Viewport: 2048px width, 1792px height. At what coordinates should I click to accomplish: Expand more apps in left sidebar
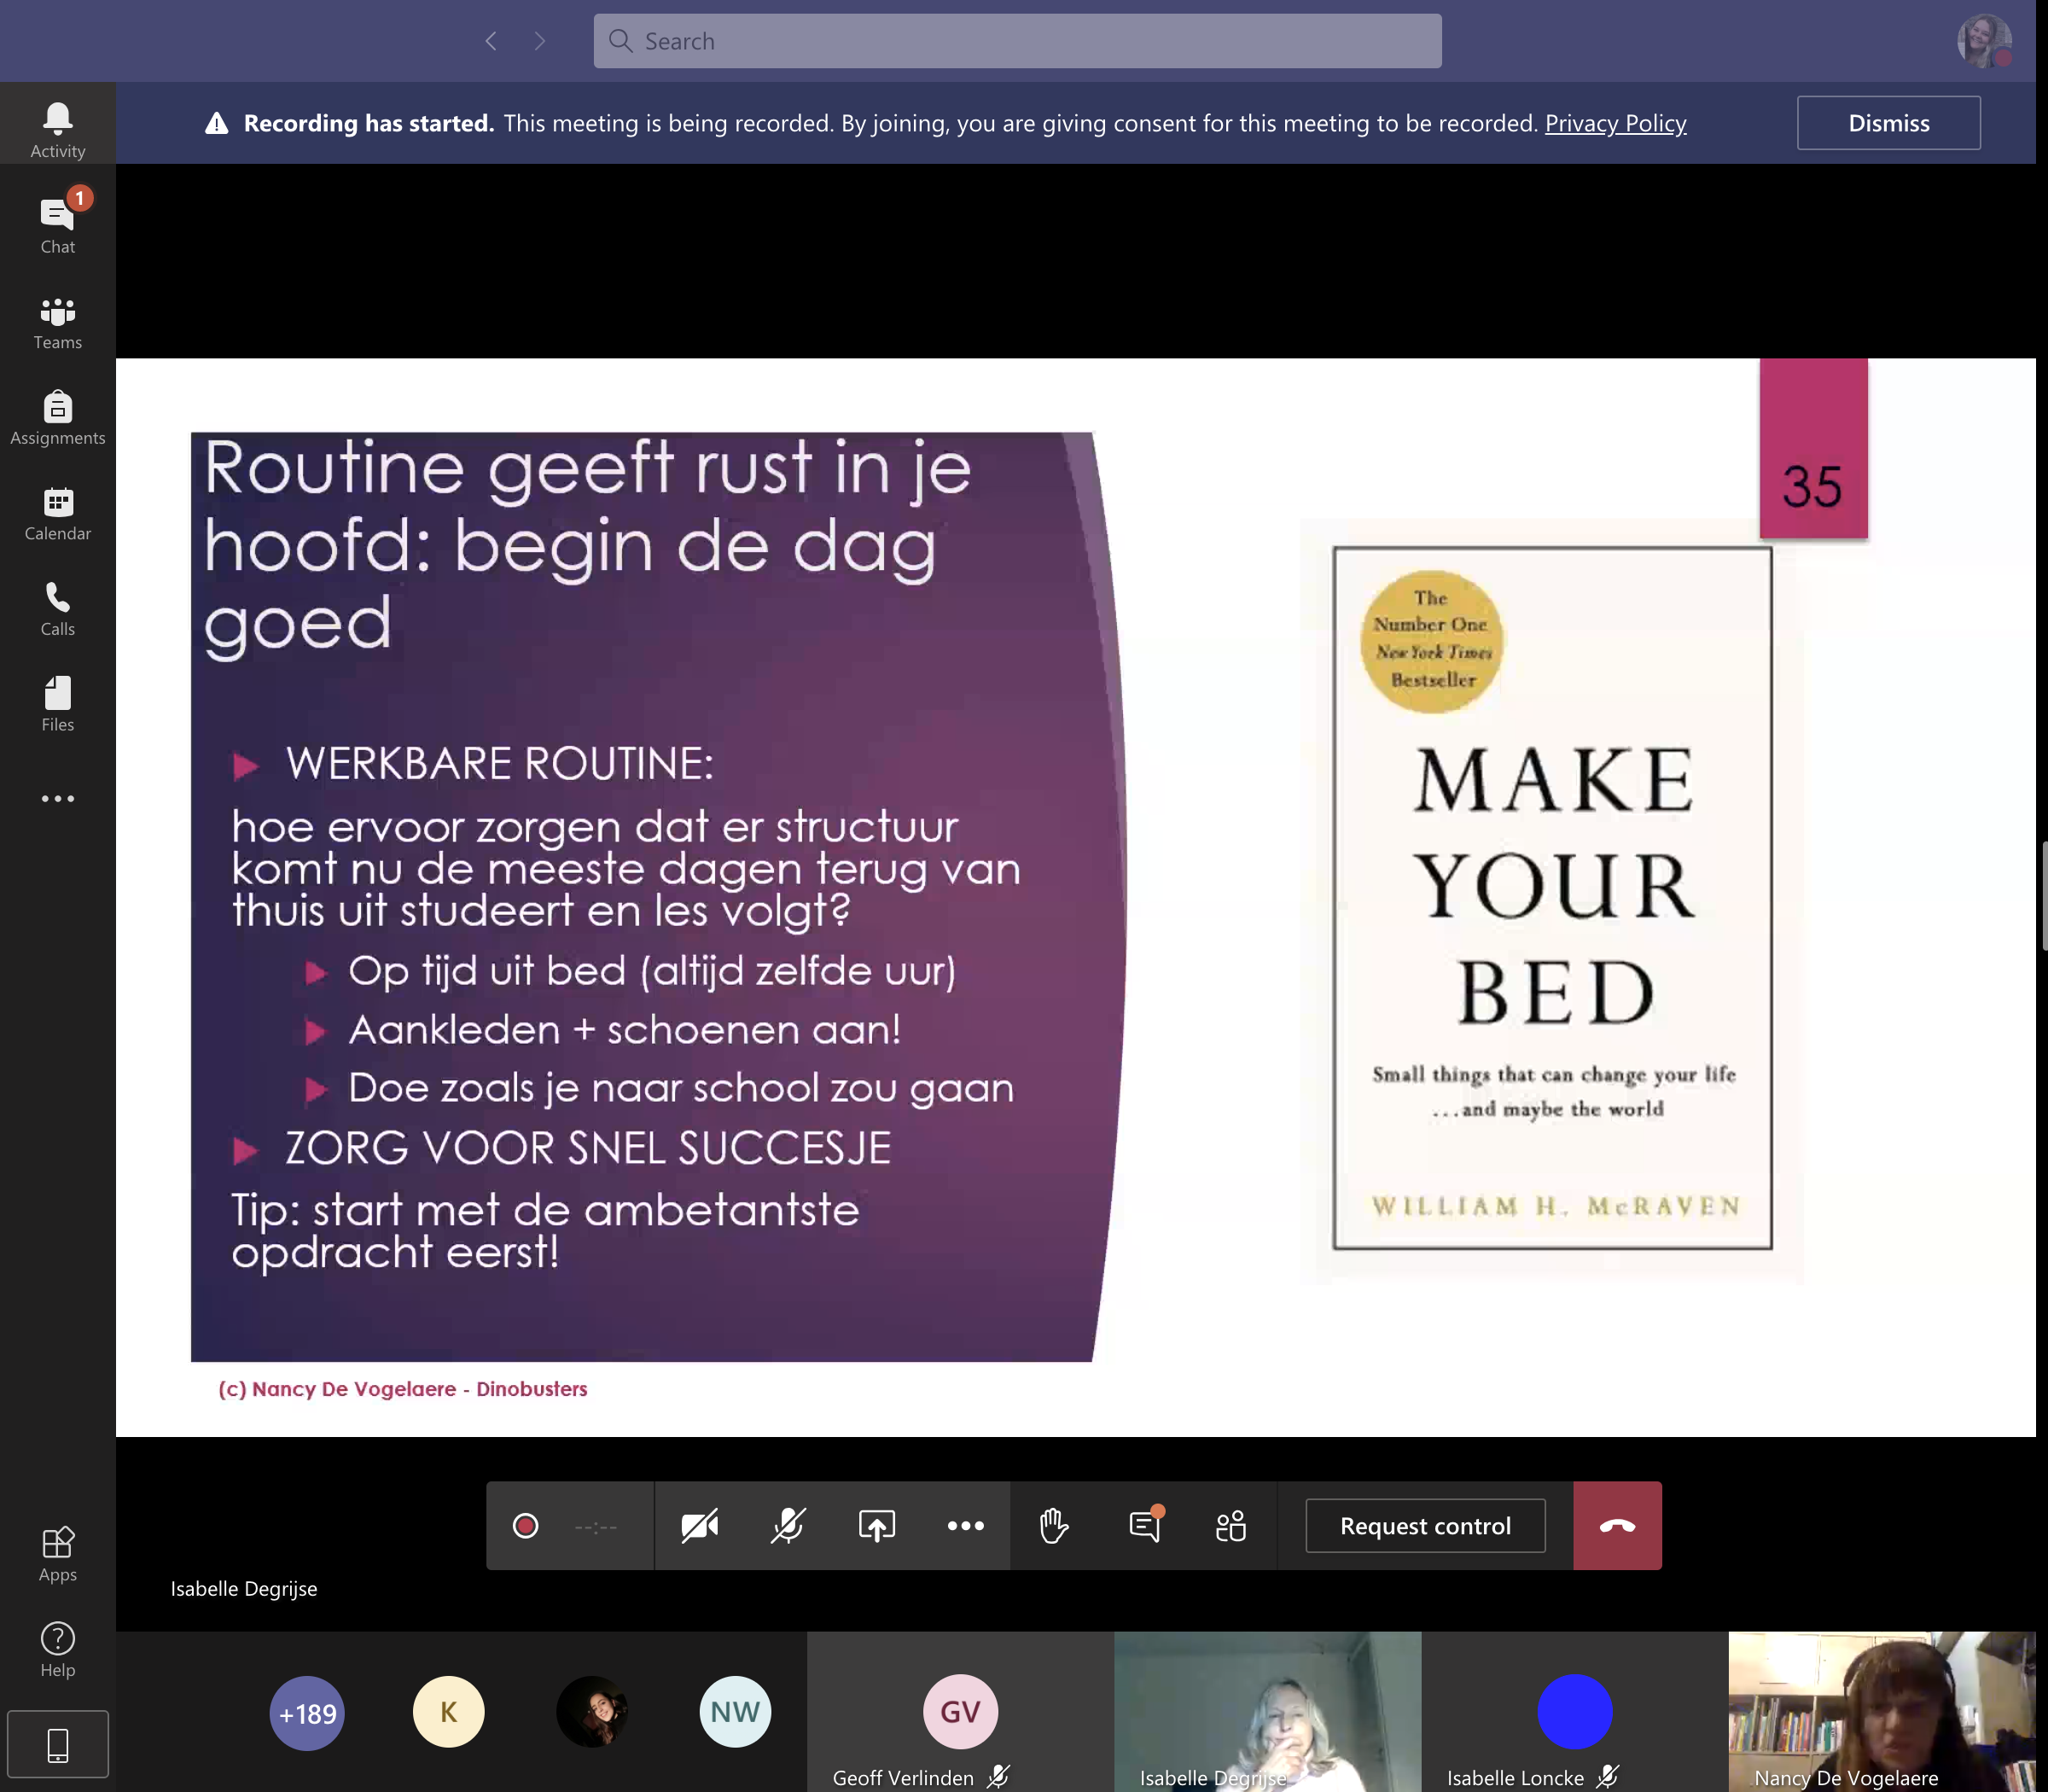[x=57, y=798]
